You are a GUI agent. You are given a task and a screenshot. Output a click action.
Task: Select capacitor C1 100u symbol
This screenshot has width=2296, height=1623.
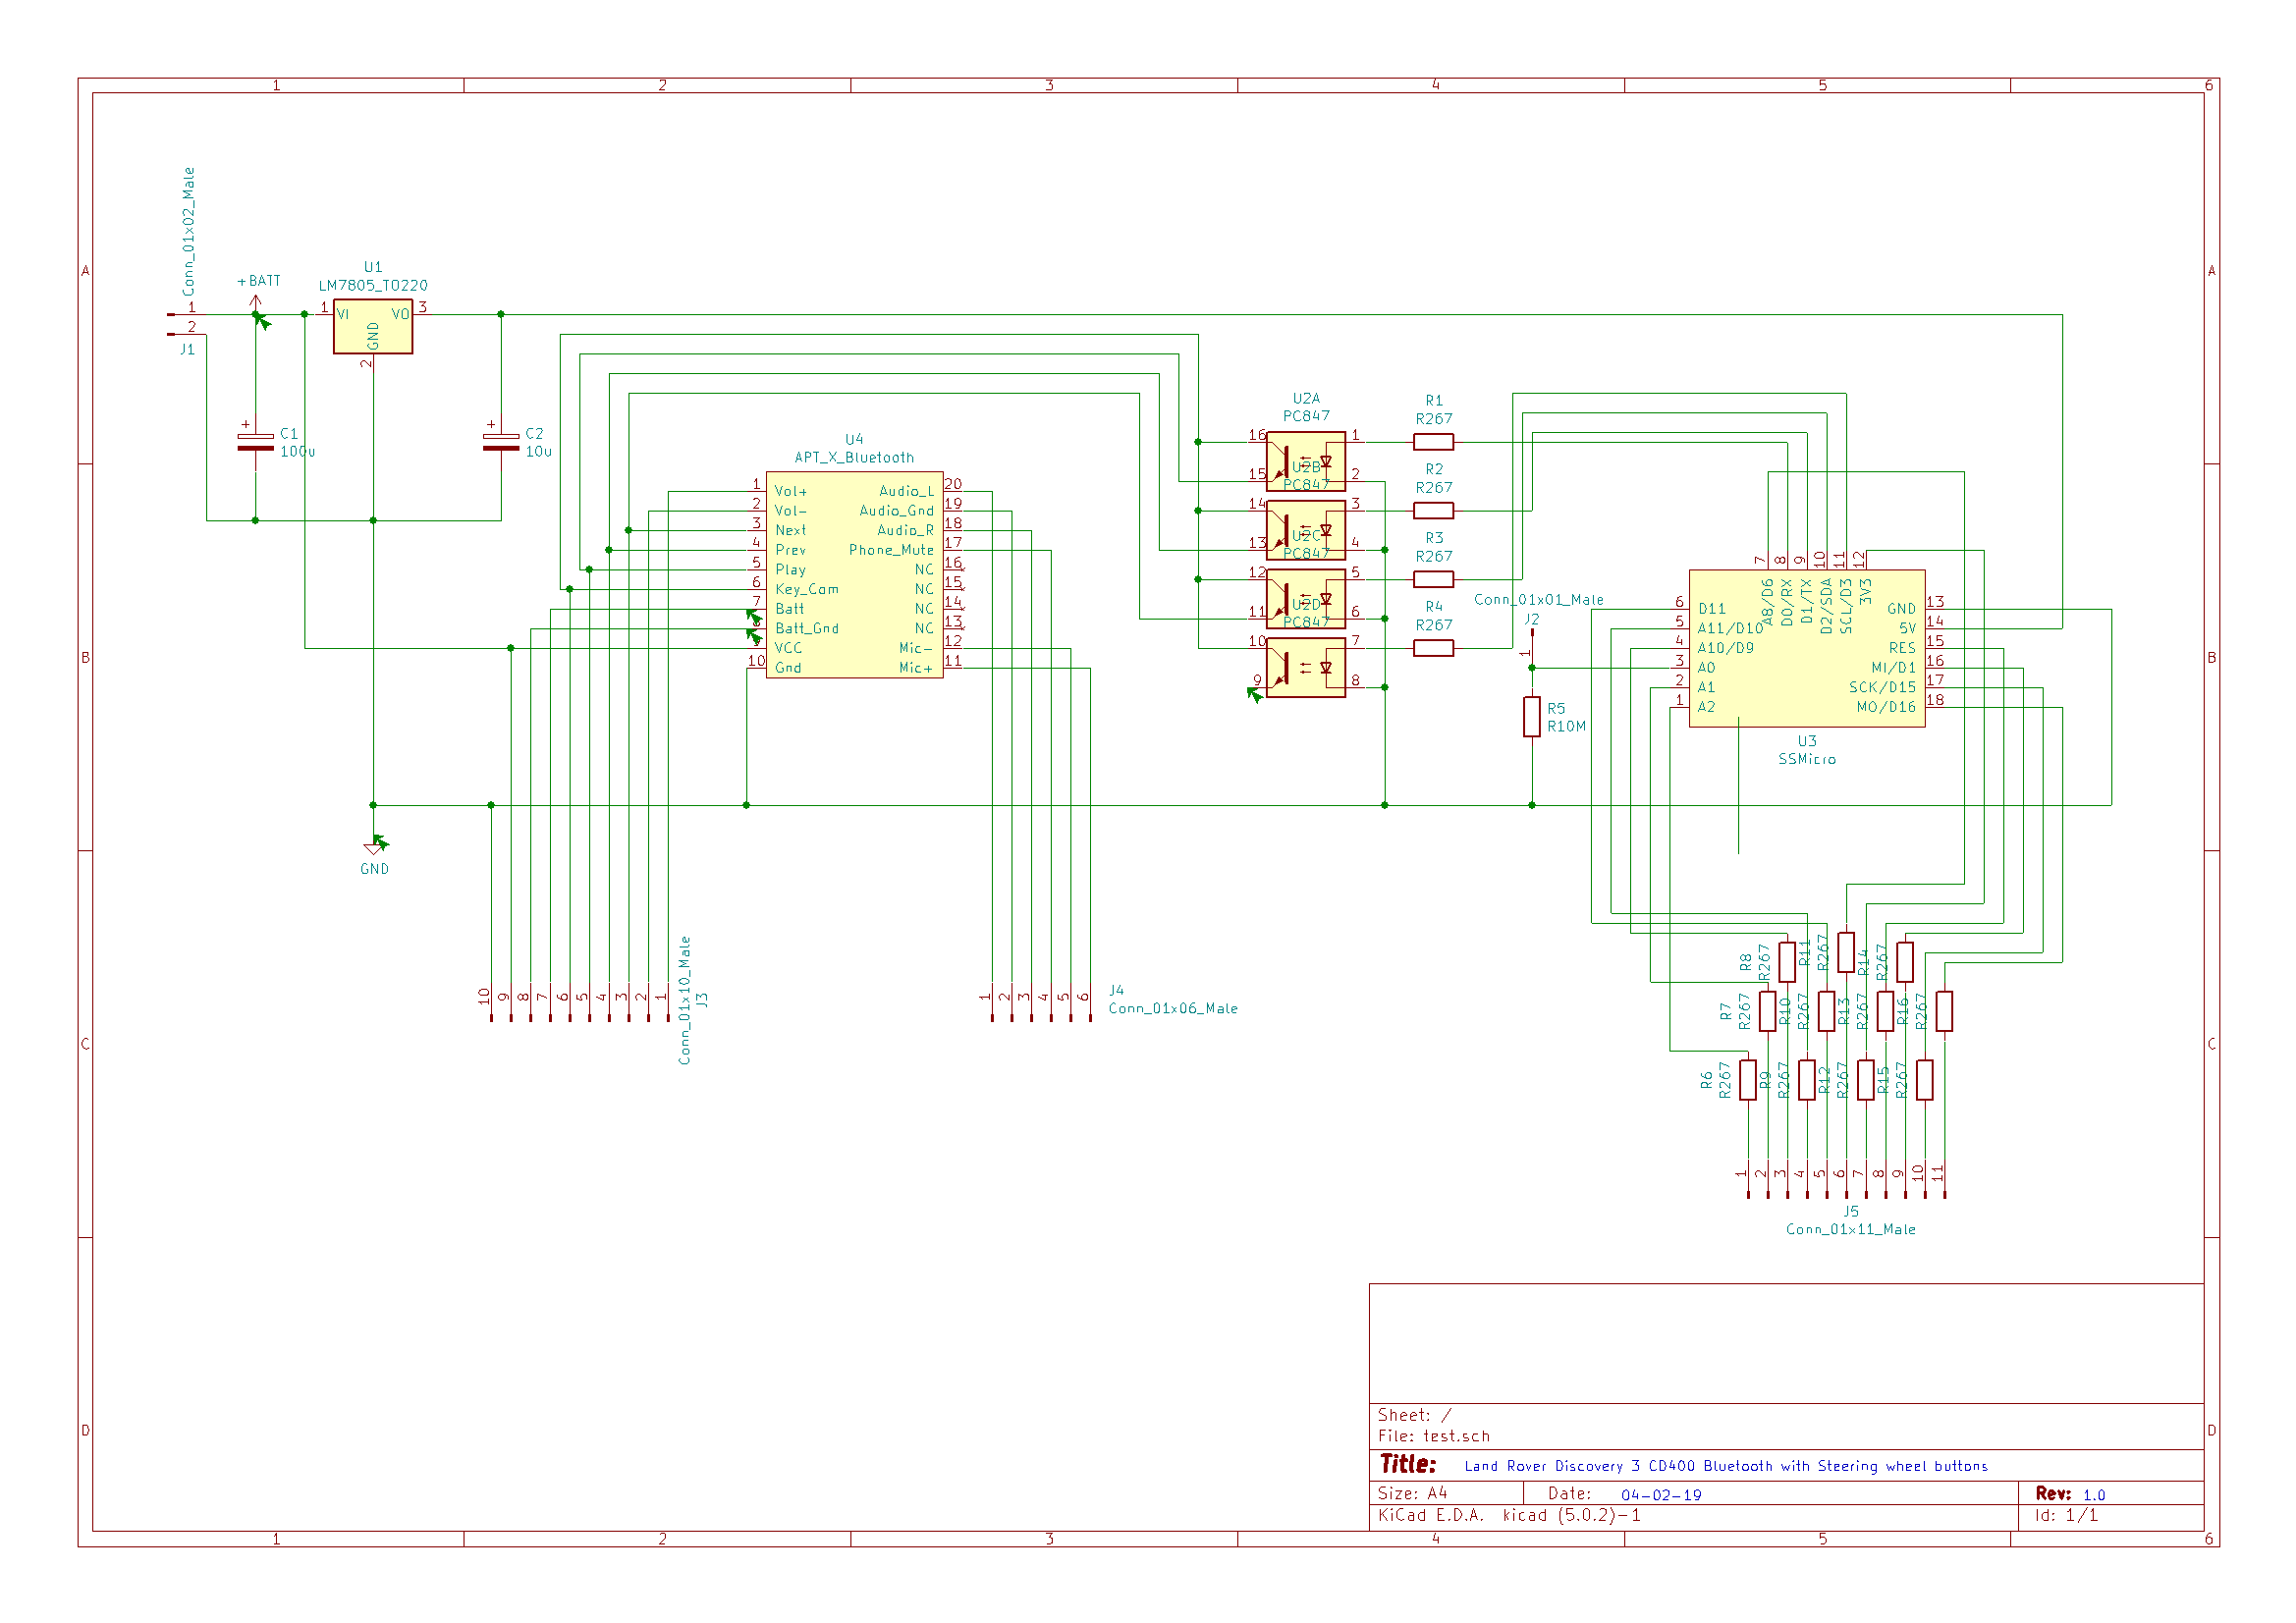(x=255, y=442)
